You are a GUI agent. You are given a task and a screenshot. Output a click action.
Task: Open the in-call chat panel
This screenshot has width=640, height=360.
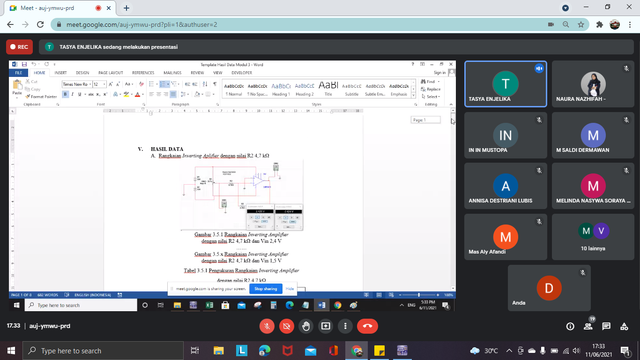(606, 326)
